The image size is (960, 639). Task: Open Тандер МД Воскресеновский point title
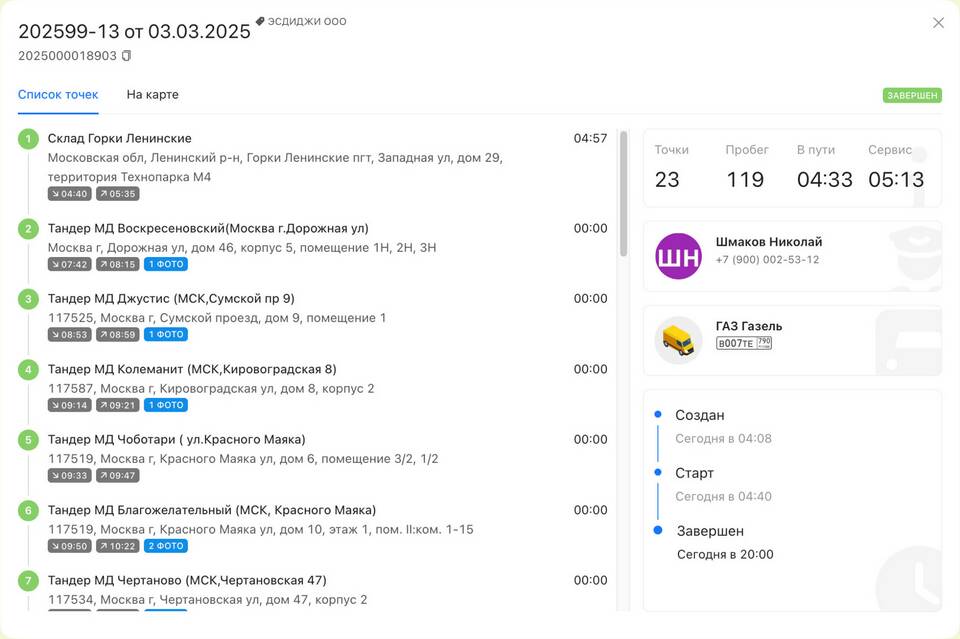click(x=208, y=228)
